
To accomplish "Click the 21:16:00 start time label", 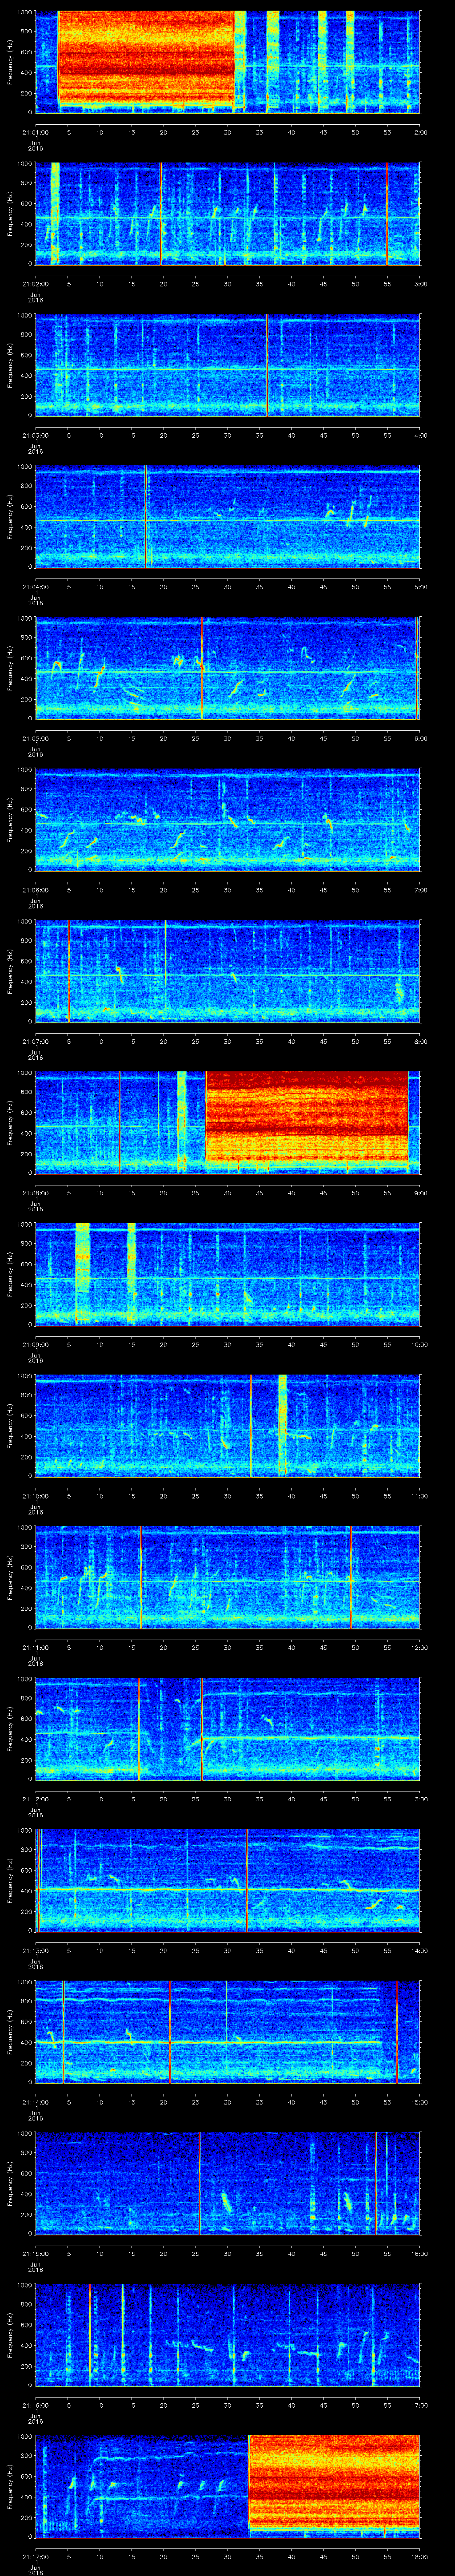I will click(35, 2405).
